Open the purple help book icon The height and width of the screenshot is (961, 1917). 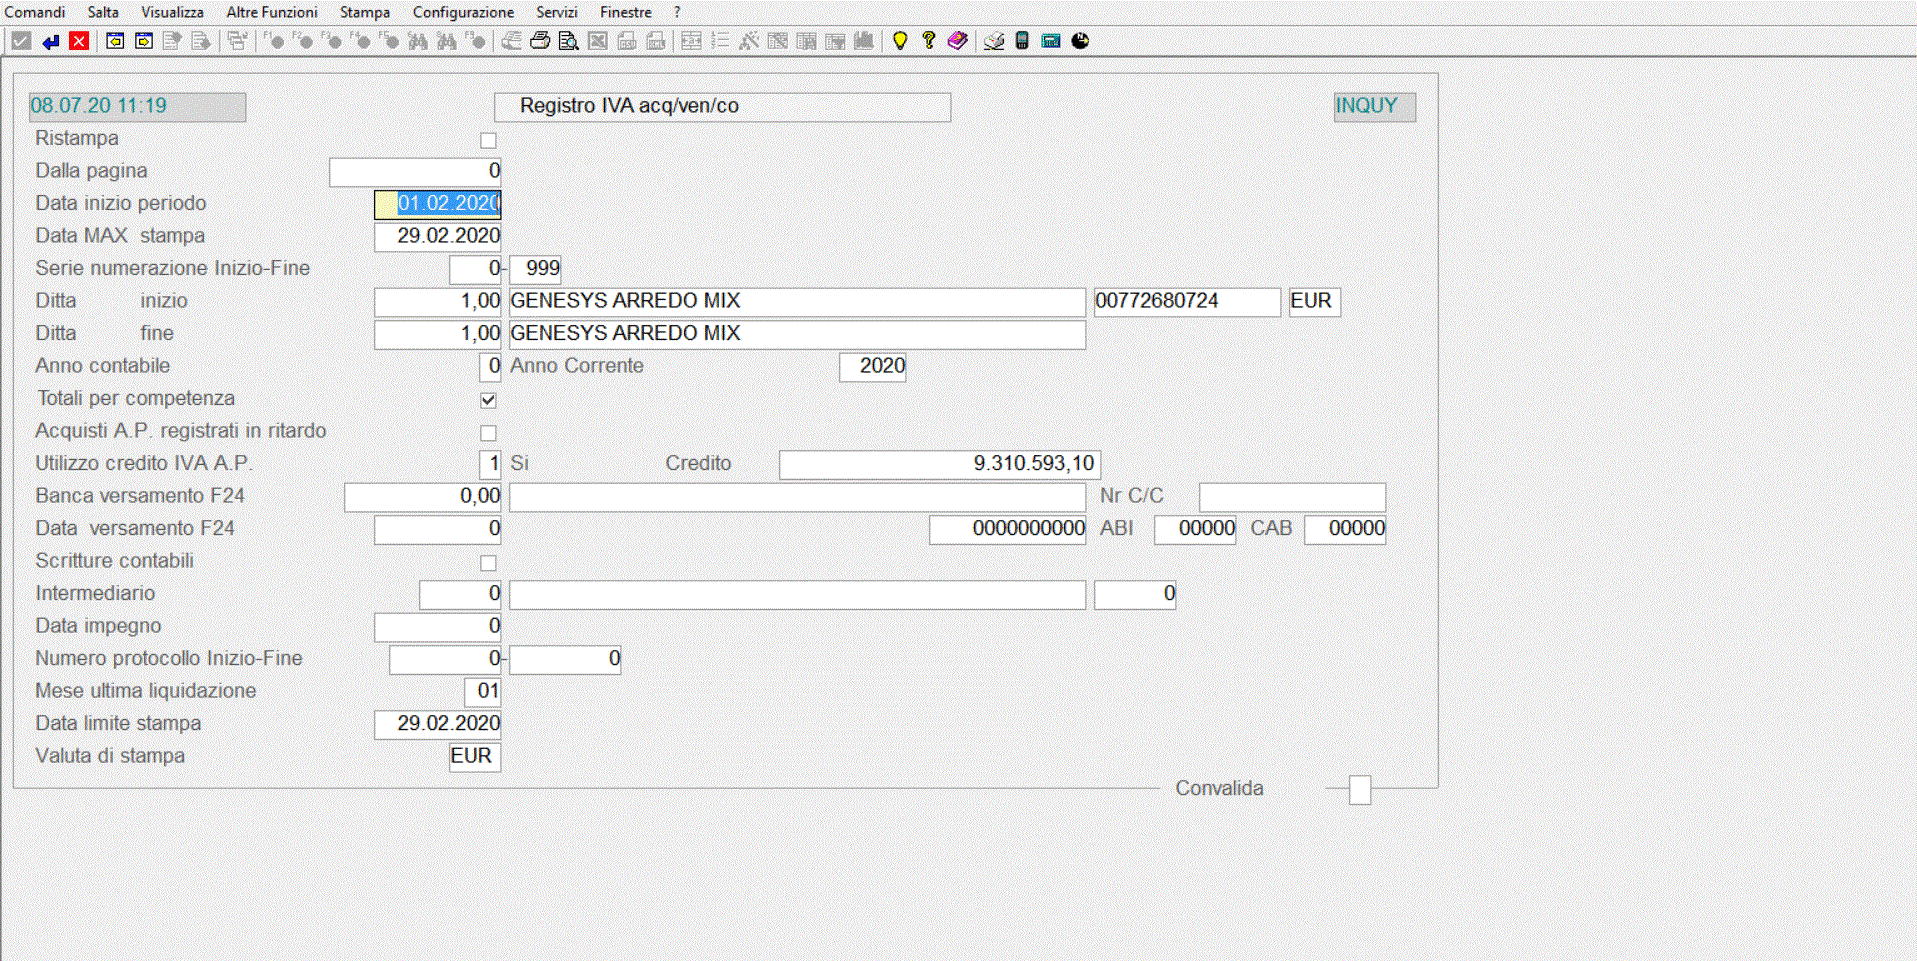[957, 41]
